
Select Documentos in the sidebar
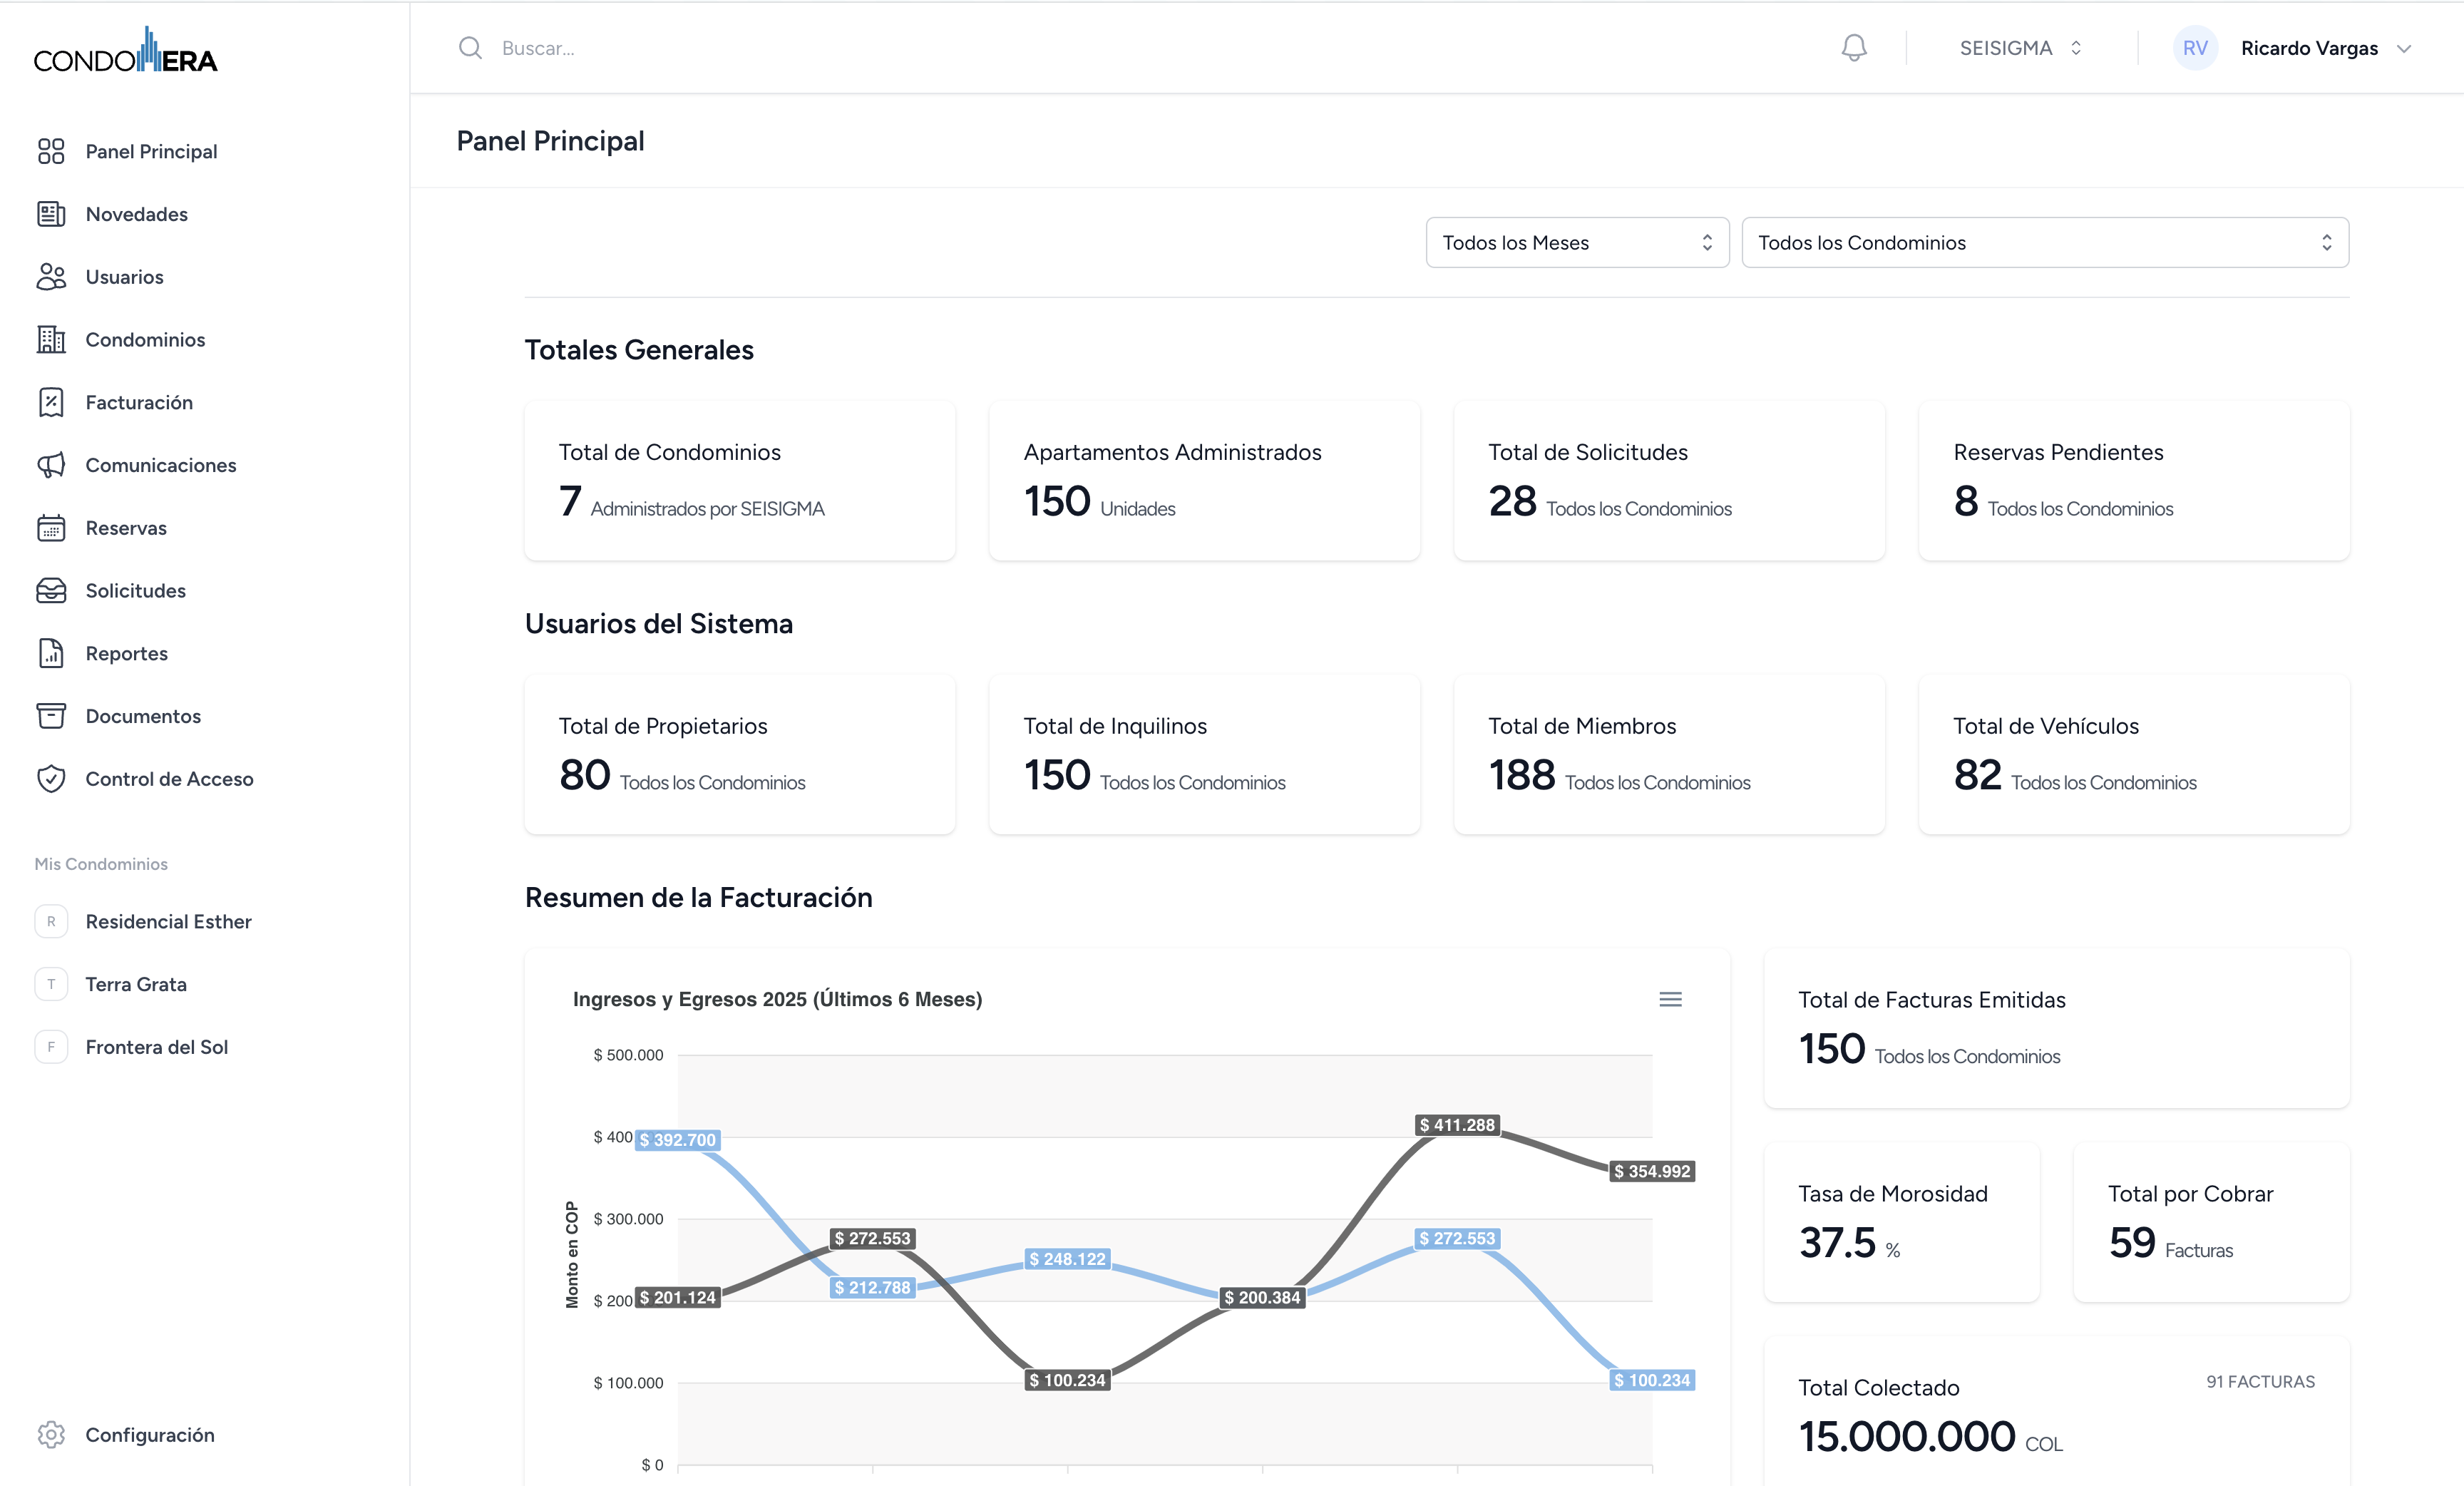click(143, 716)
